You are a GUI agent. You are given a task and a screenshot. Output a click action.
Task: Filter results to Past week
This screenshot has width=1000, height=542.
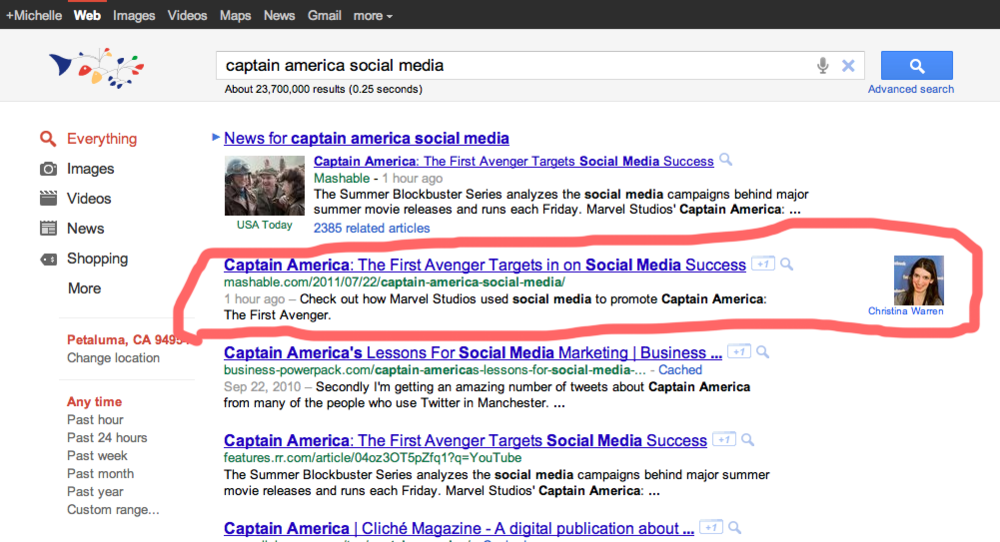97,455
